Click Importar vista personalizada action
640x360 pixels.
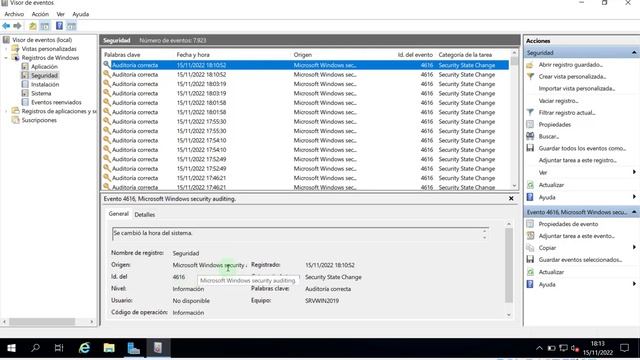pos(576,89)
